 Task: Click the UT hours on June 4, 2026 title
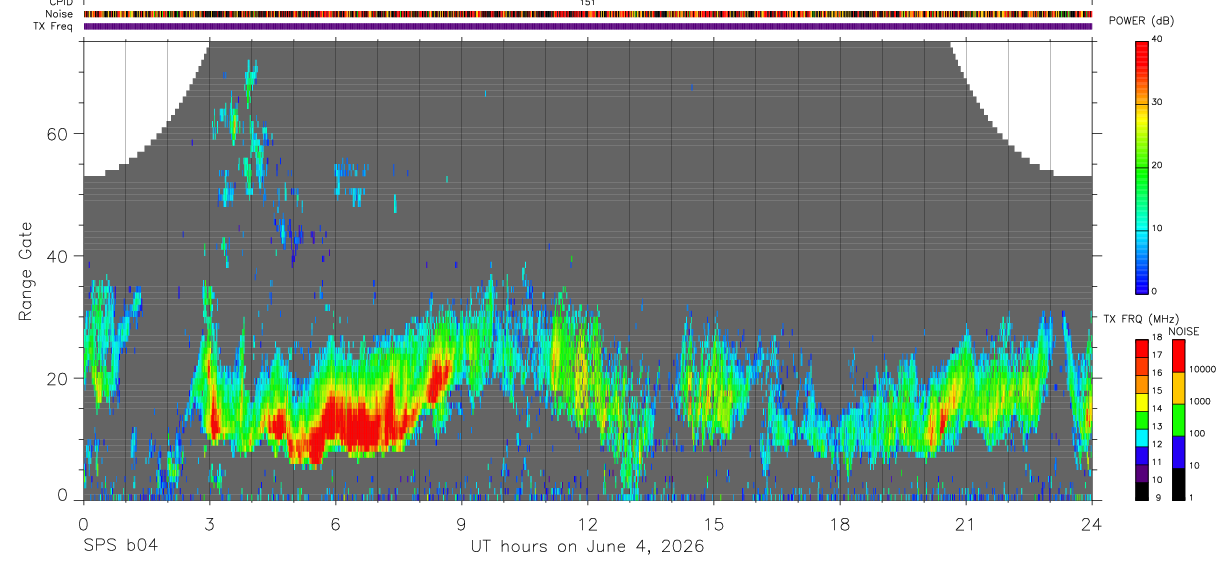coord(588,546)
